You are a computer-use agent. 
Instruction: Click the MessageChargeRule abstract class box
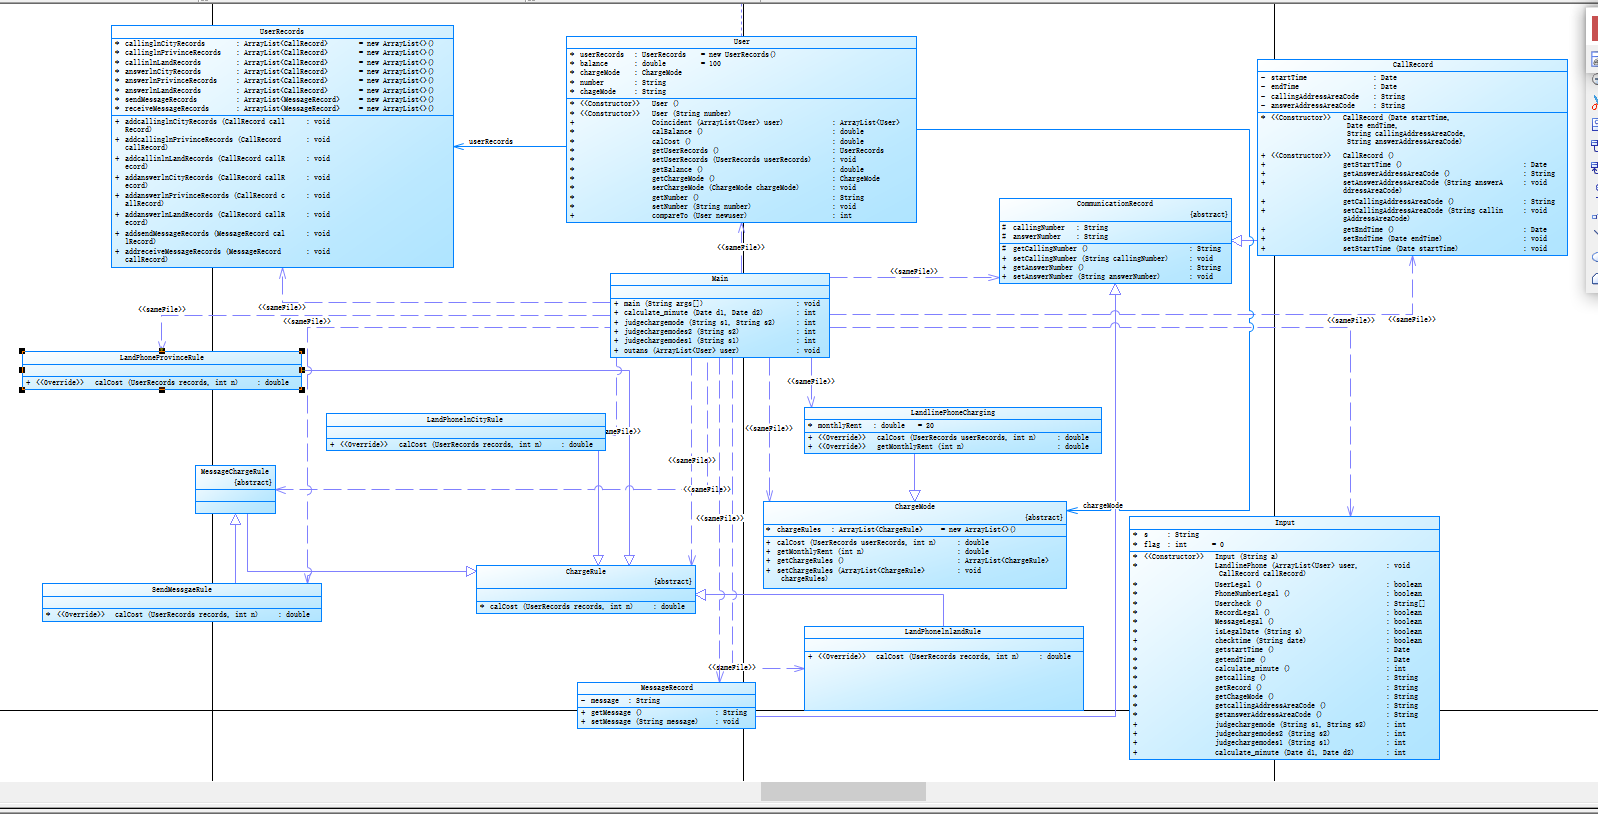[x=235, y=489]
